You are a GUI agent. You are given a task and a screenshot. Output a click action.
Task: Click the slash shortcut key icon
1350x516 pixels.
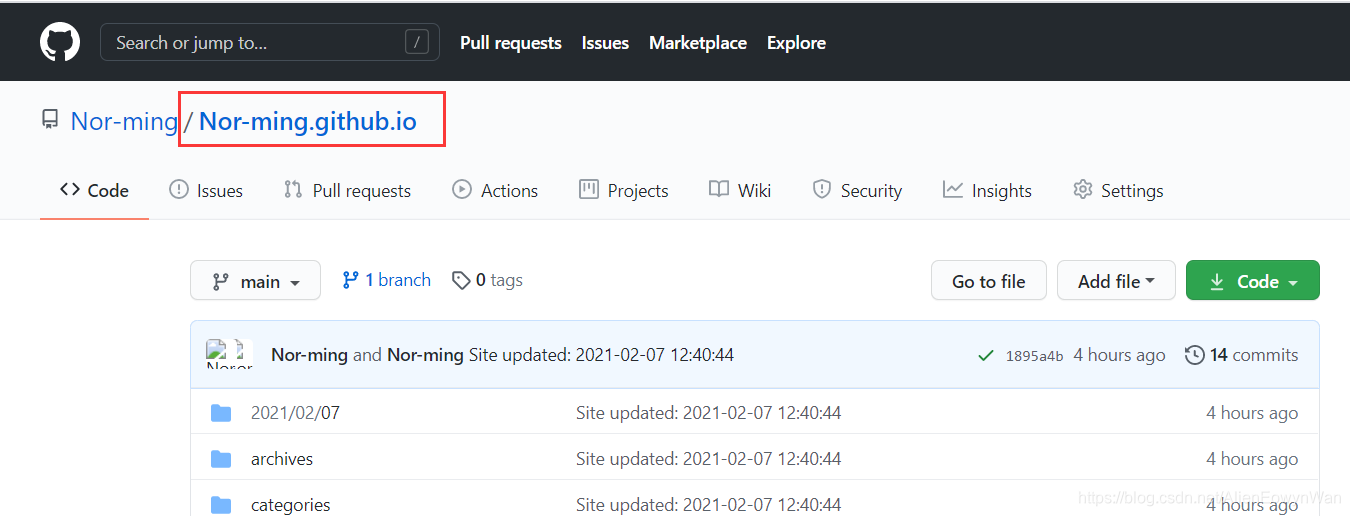417,42
